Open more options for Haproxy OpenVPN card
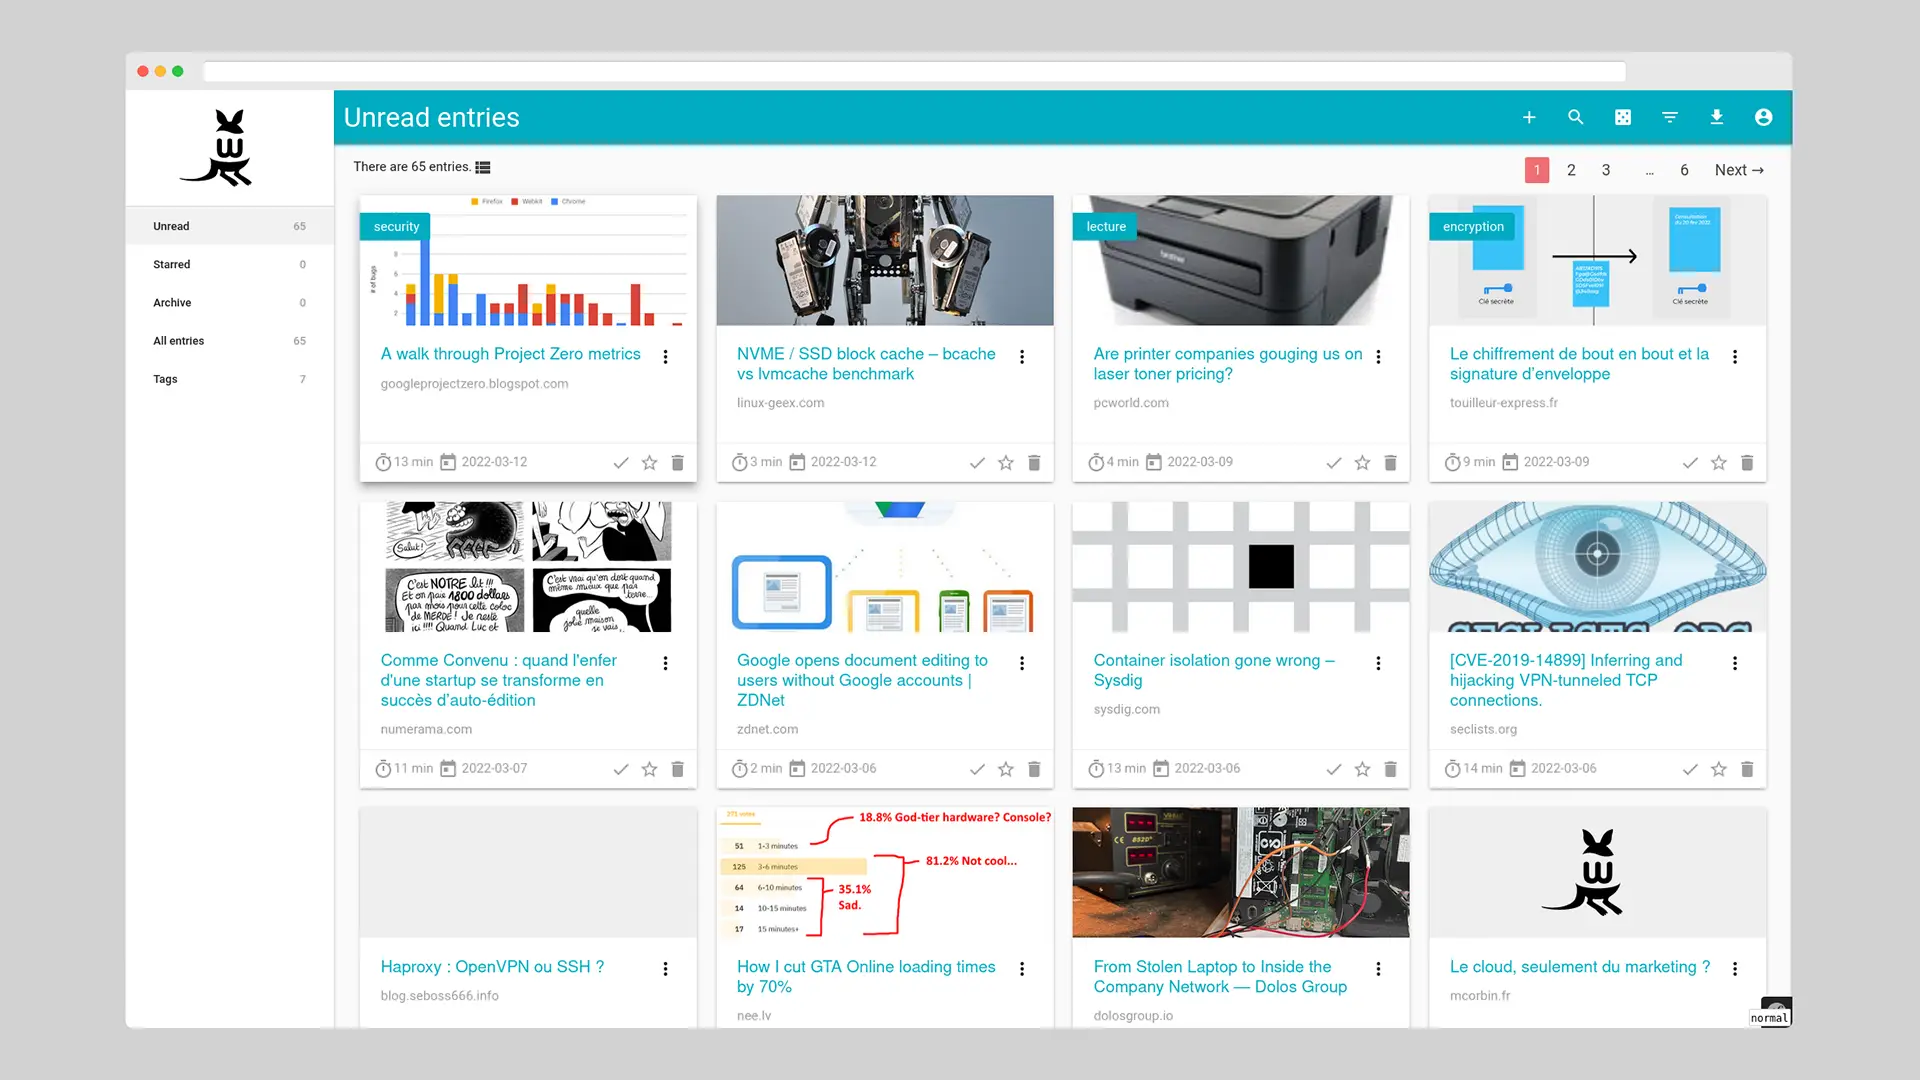 [x=665, y=969]
